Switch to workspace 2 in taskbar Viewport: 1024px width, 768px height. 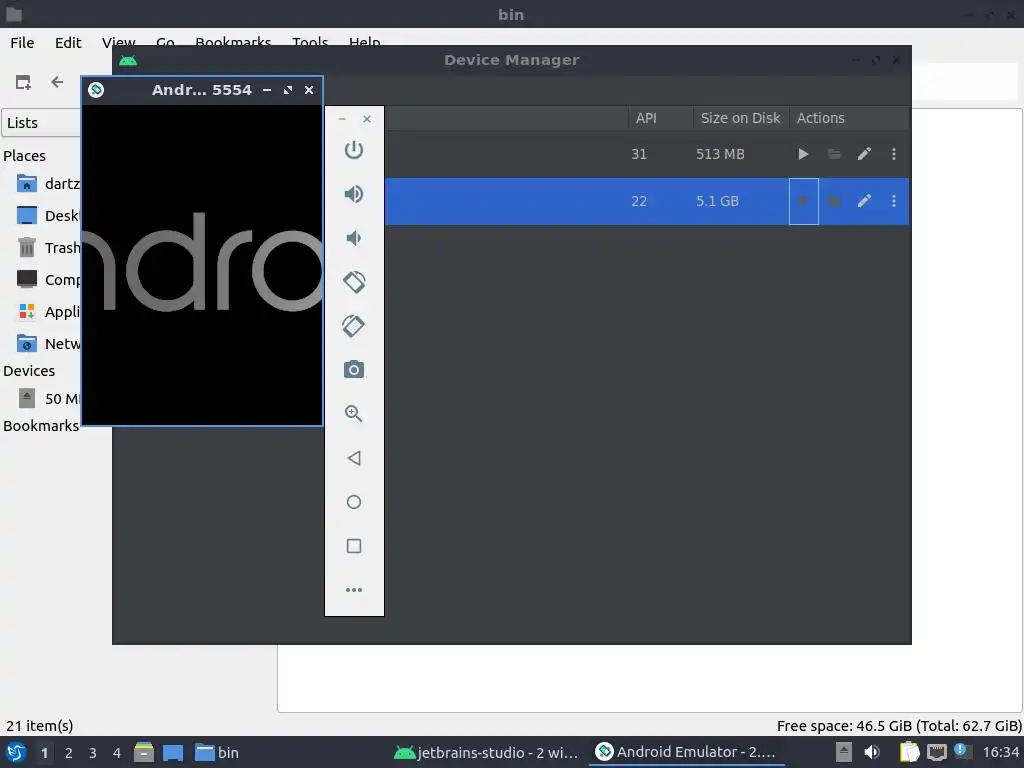tap(68, 753)
